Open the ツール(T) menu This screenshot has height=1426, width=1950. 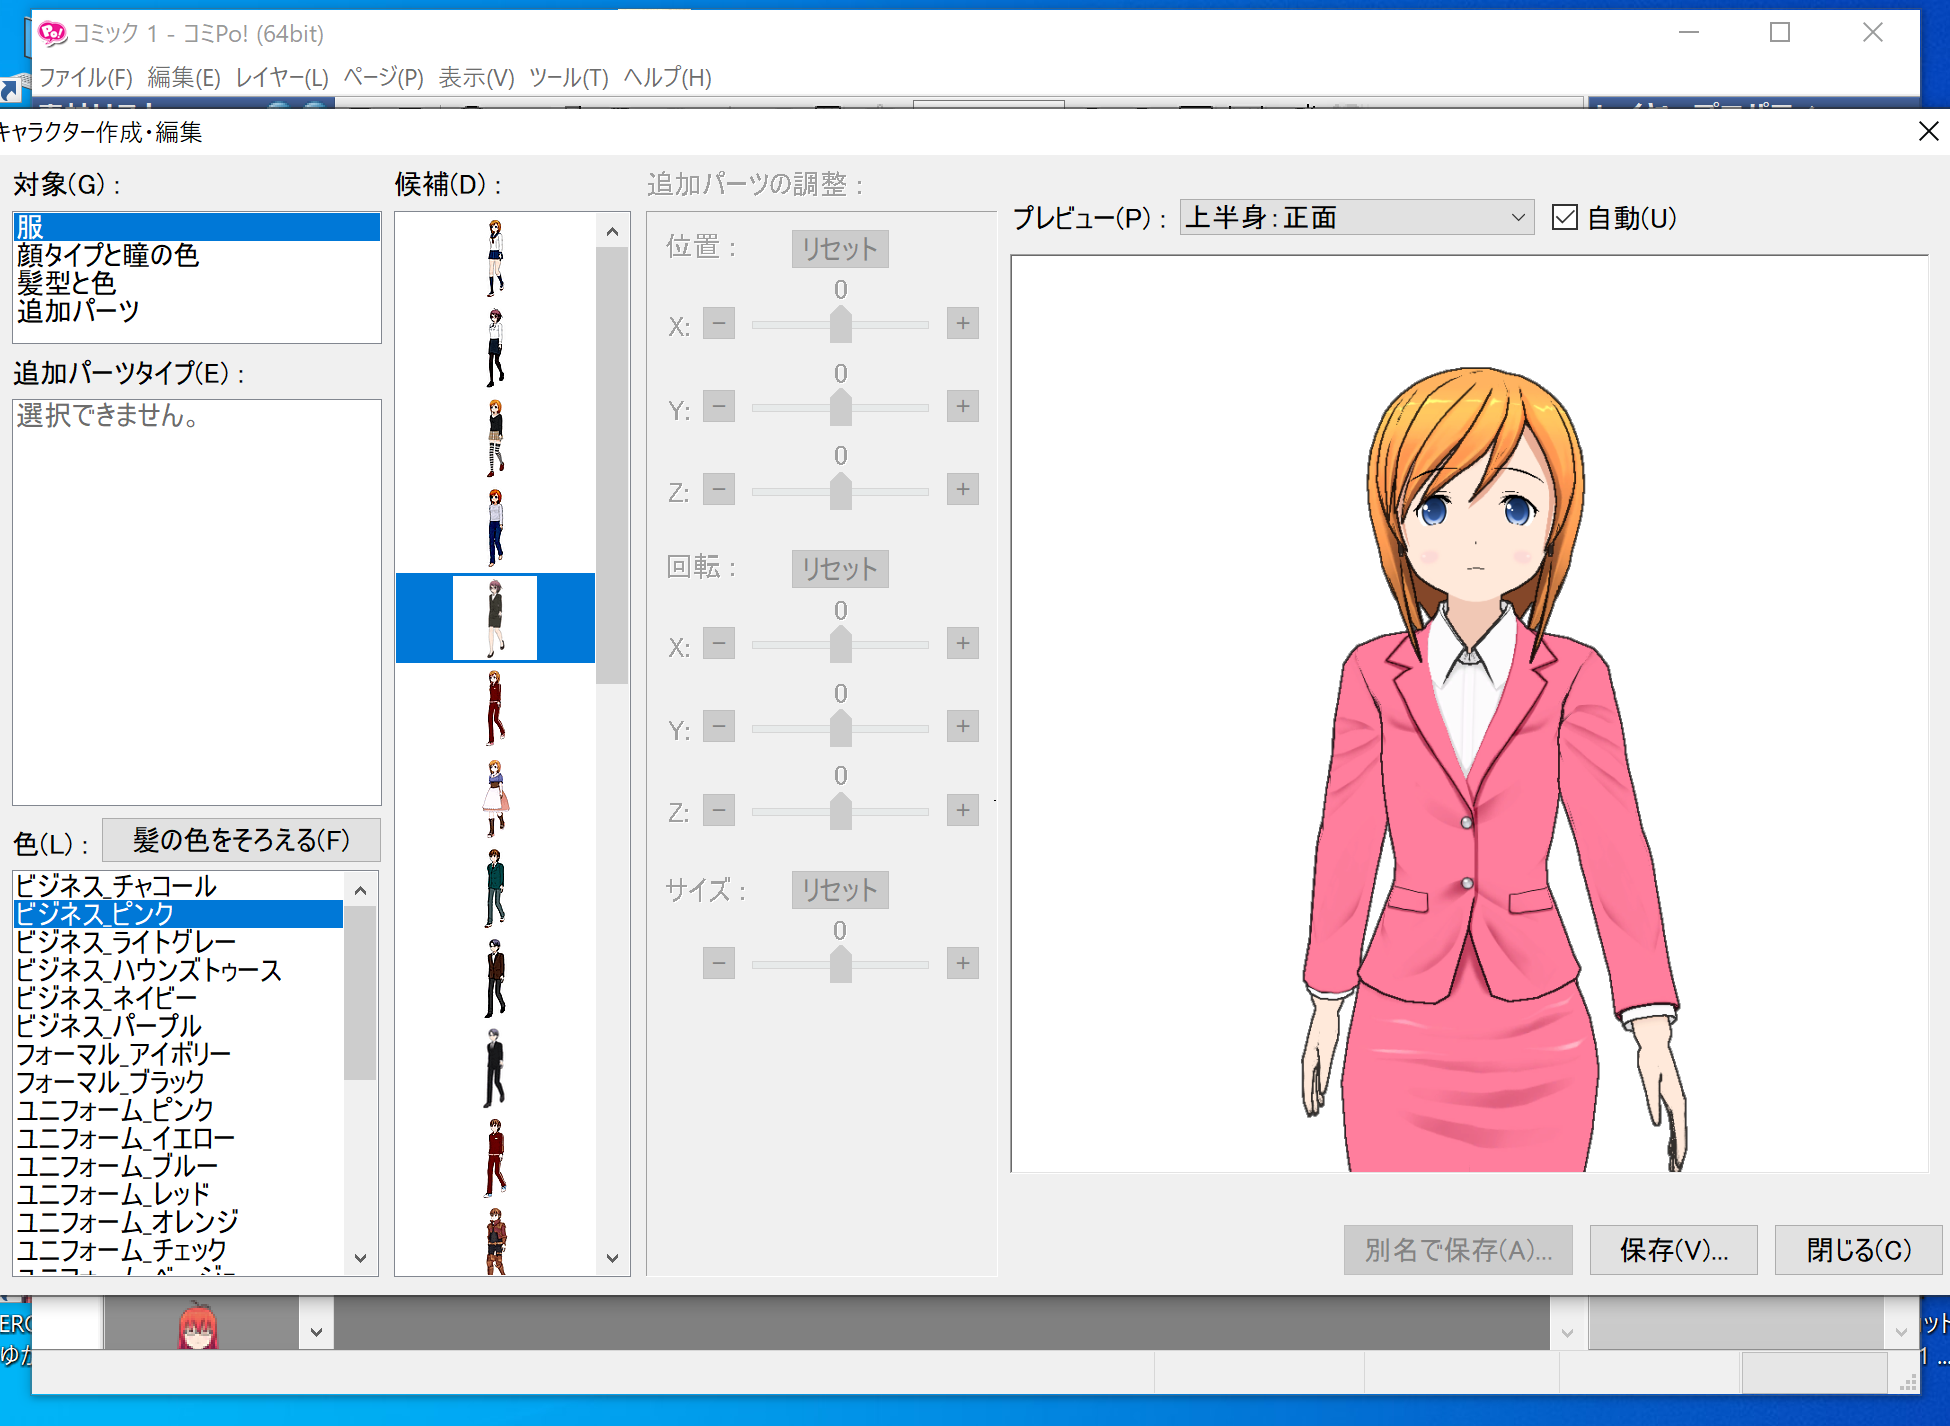[568, 77]
